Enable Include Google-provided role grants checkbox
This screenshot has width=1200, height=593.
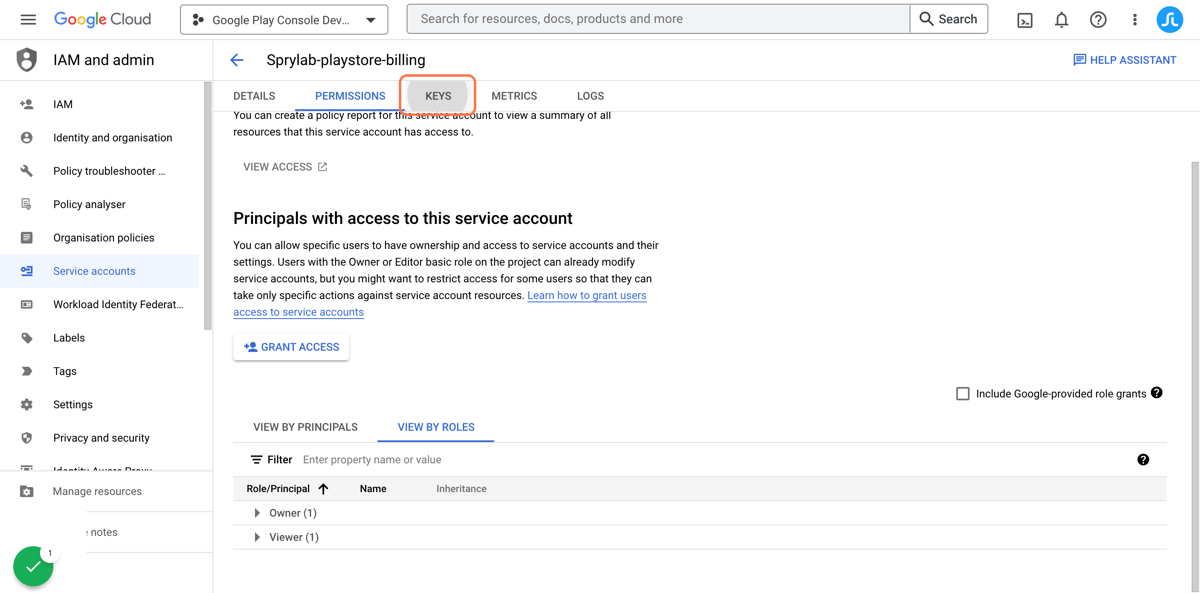tap(963, 394)
